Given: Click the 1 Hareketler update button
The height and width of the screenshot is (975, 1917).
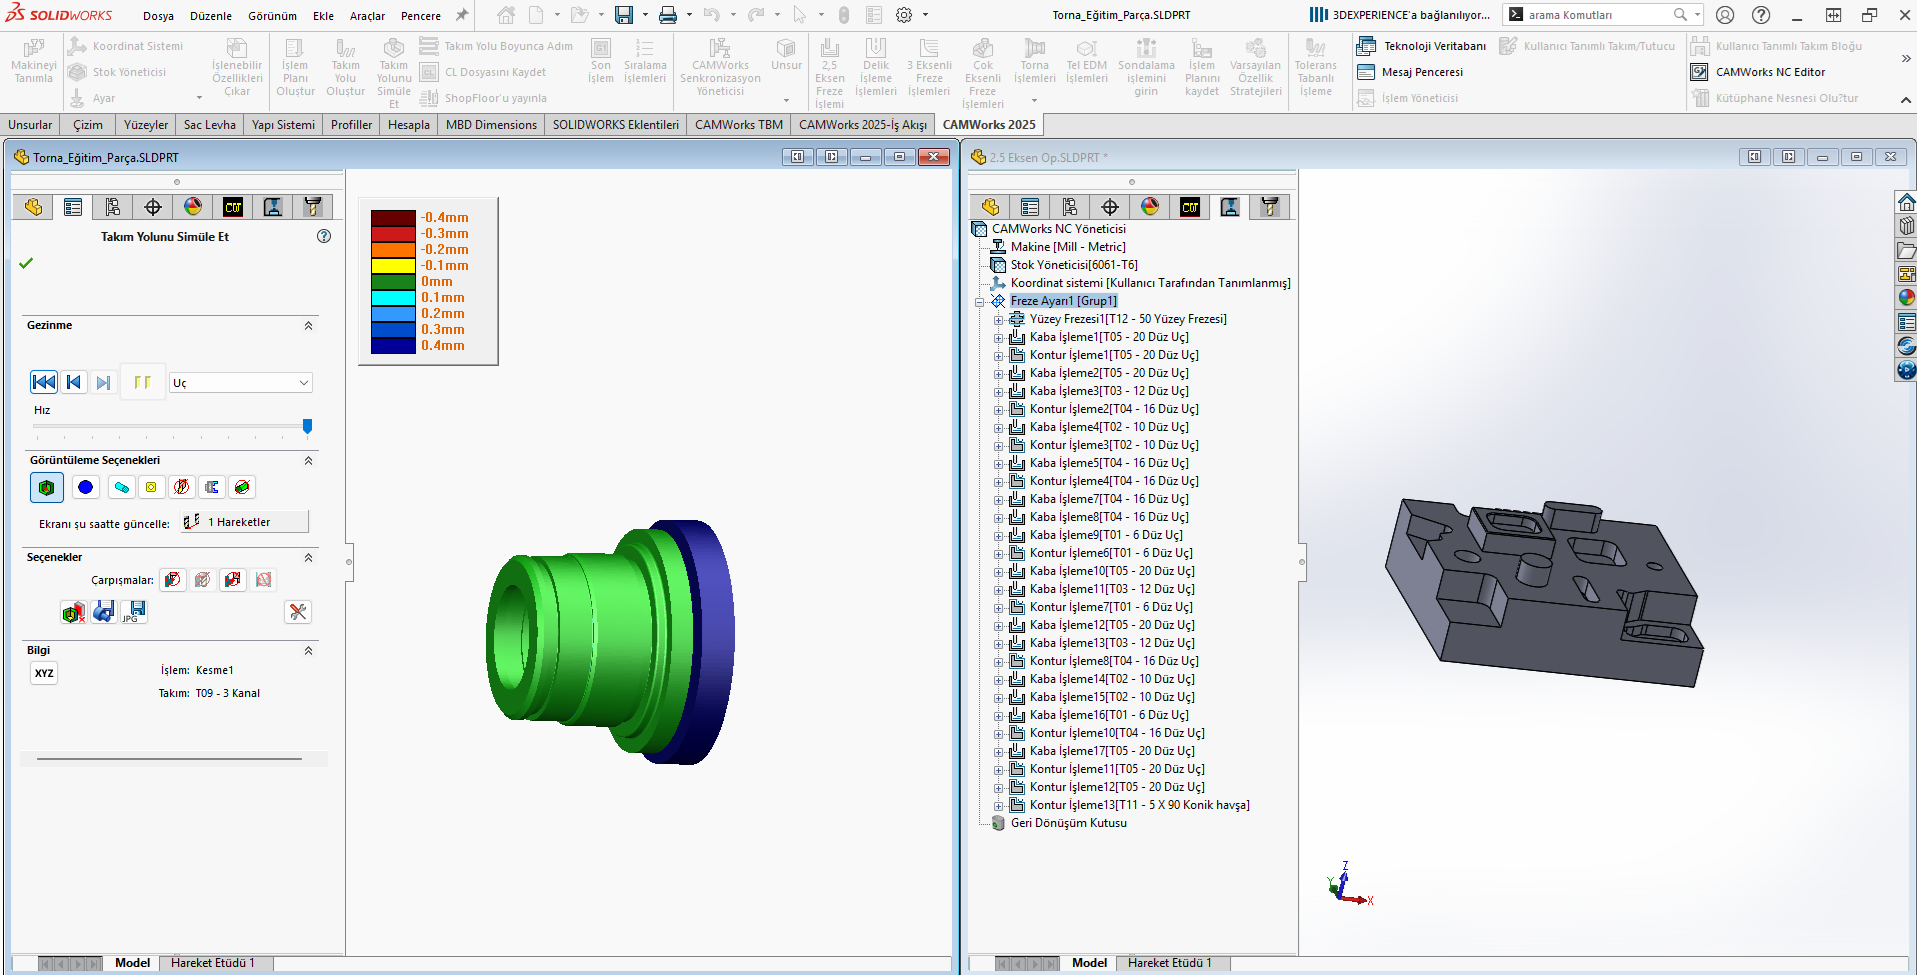Looking at the screenshot, I should point(245,522).
